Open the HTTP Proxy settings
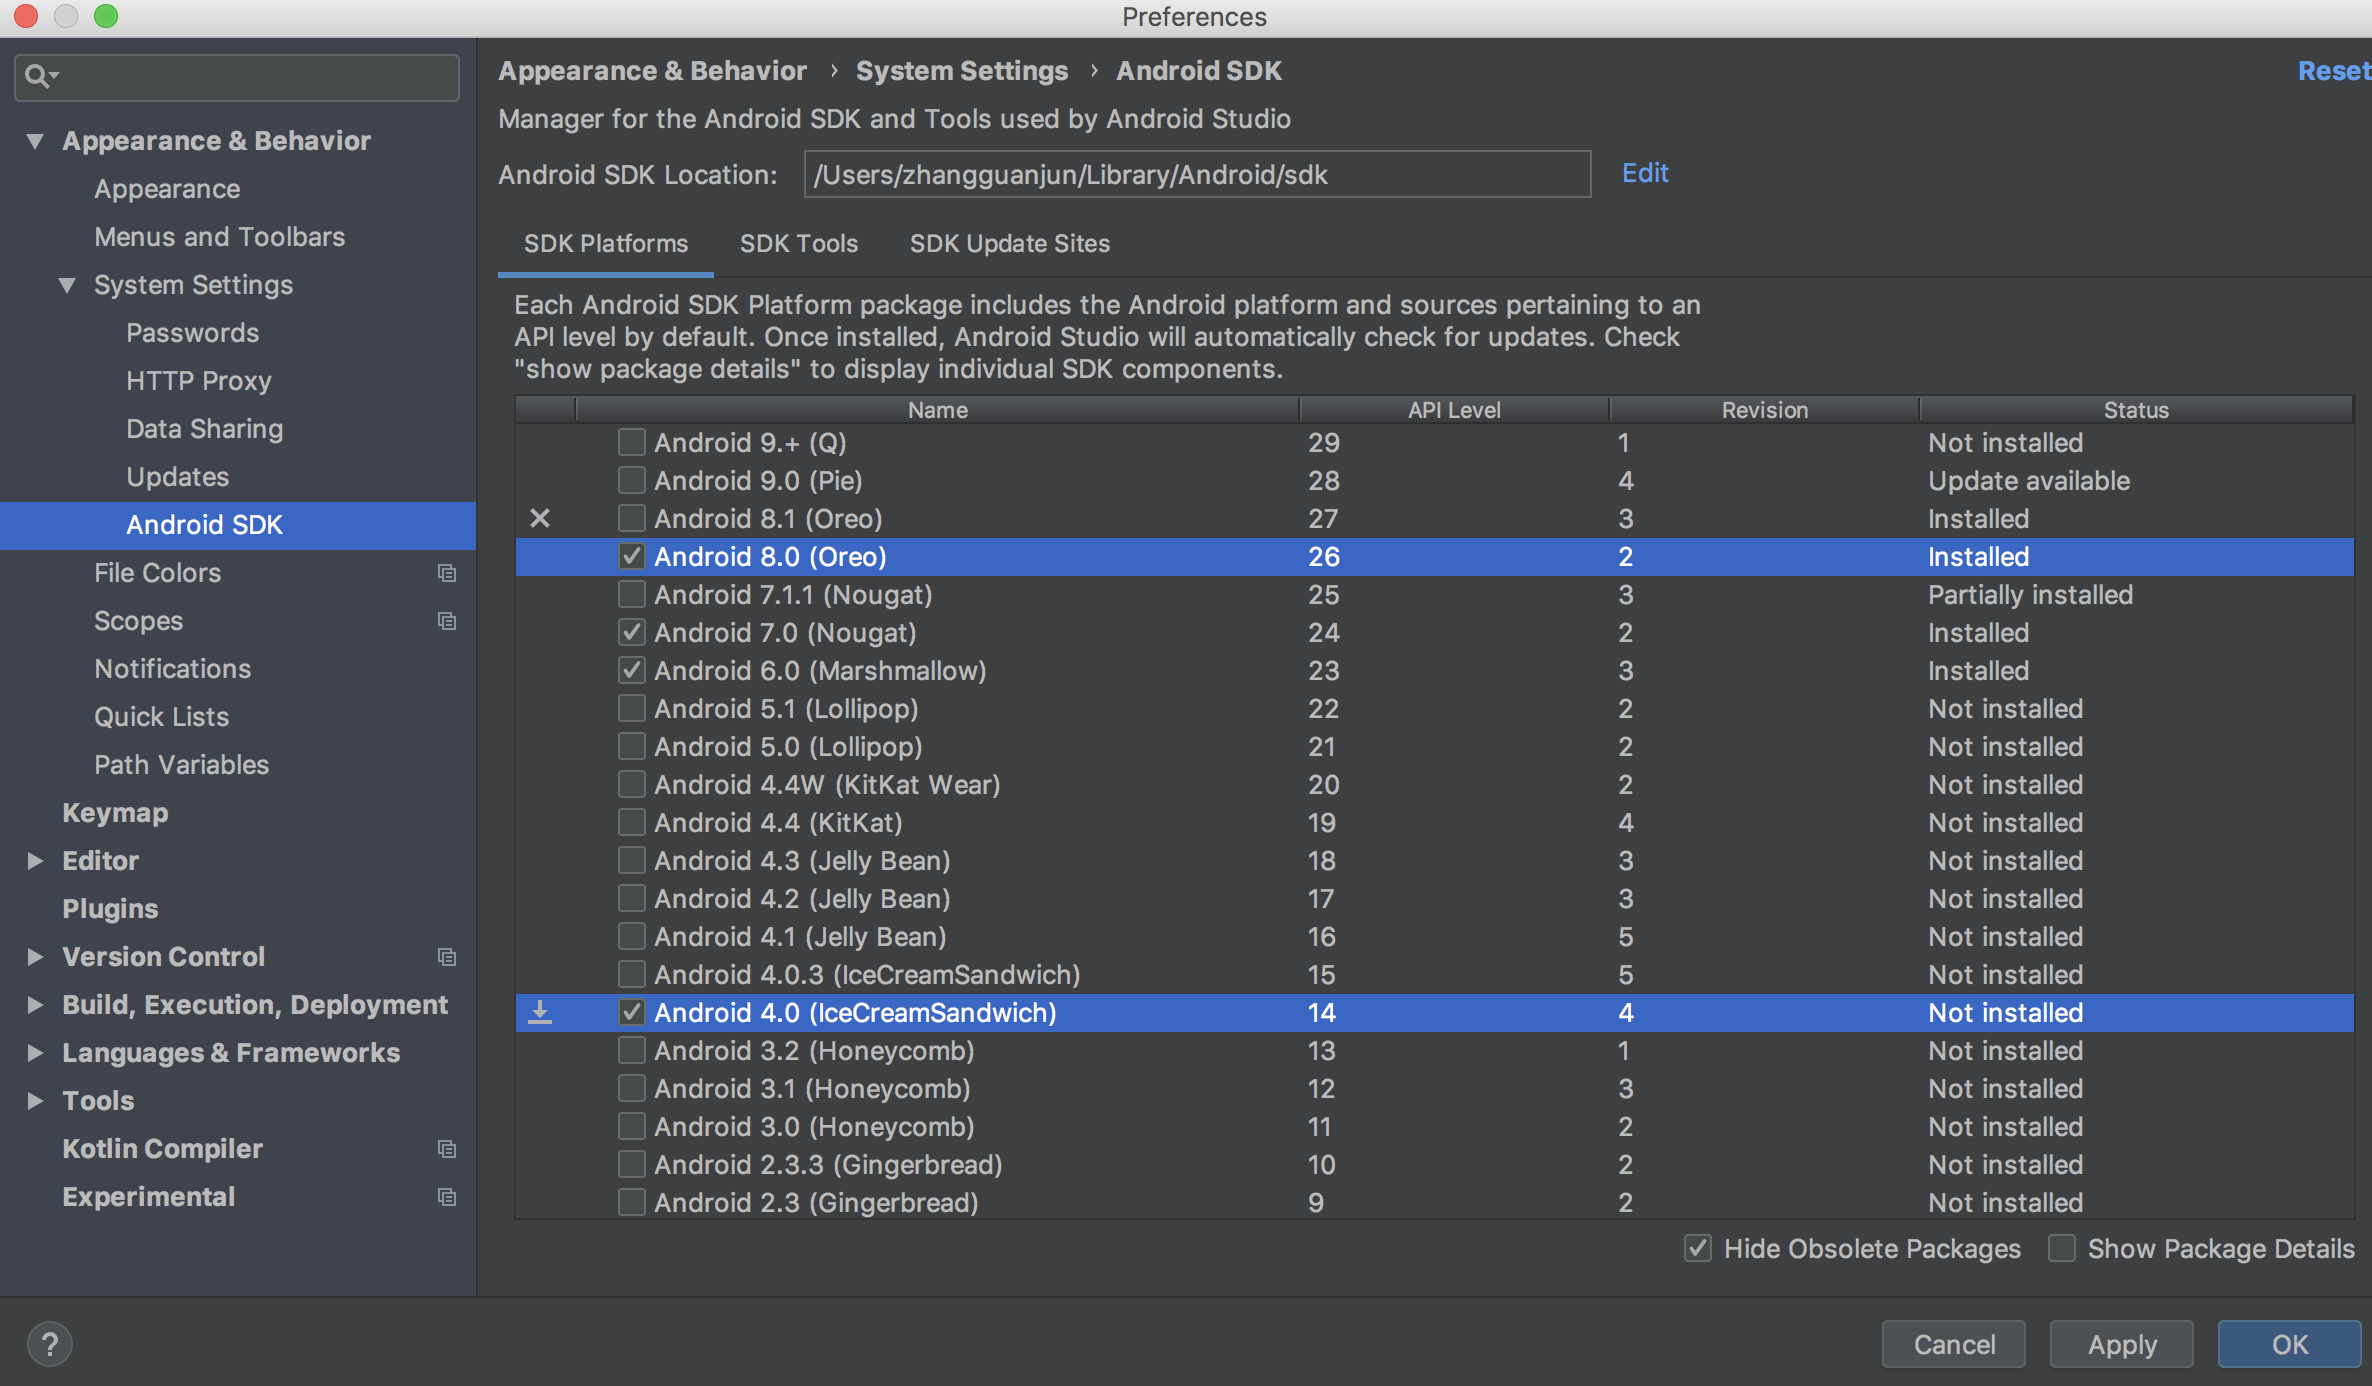Image resolution: width=2372 pixels, height=1386 pixels. point(198,381)
